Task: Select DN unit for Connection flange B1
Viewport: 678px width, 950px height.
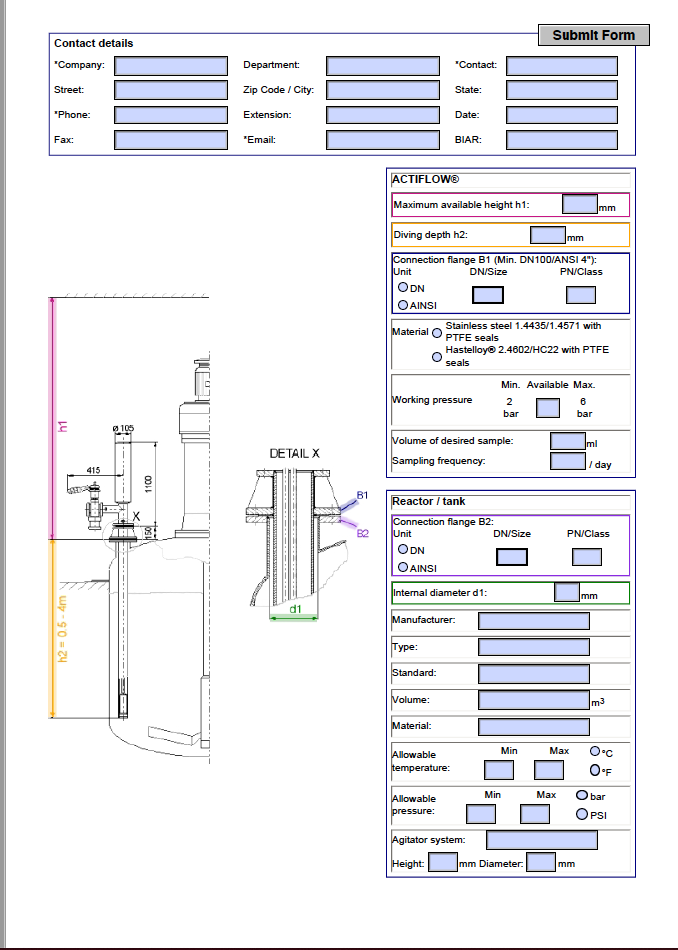Action: click(403, 287)
